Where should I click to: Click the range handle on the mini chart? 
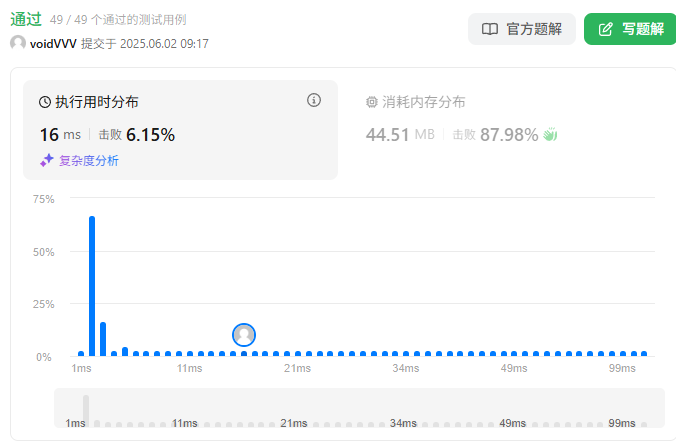pyautogui.click(x=86, y=409)
